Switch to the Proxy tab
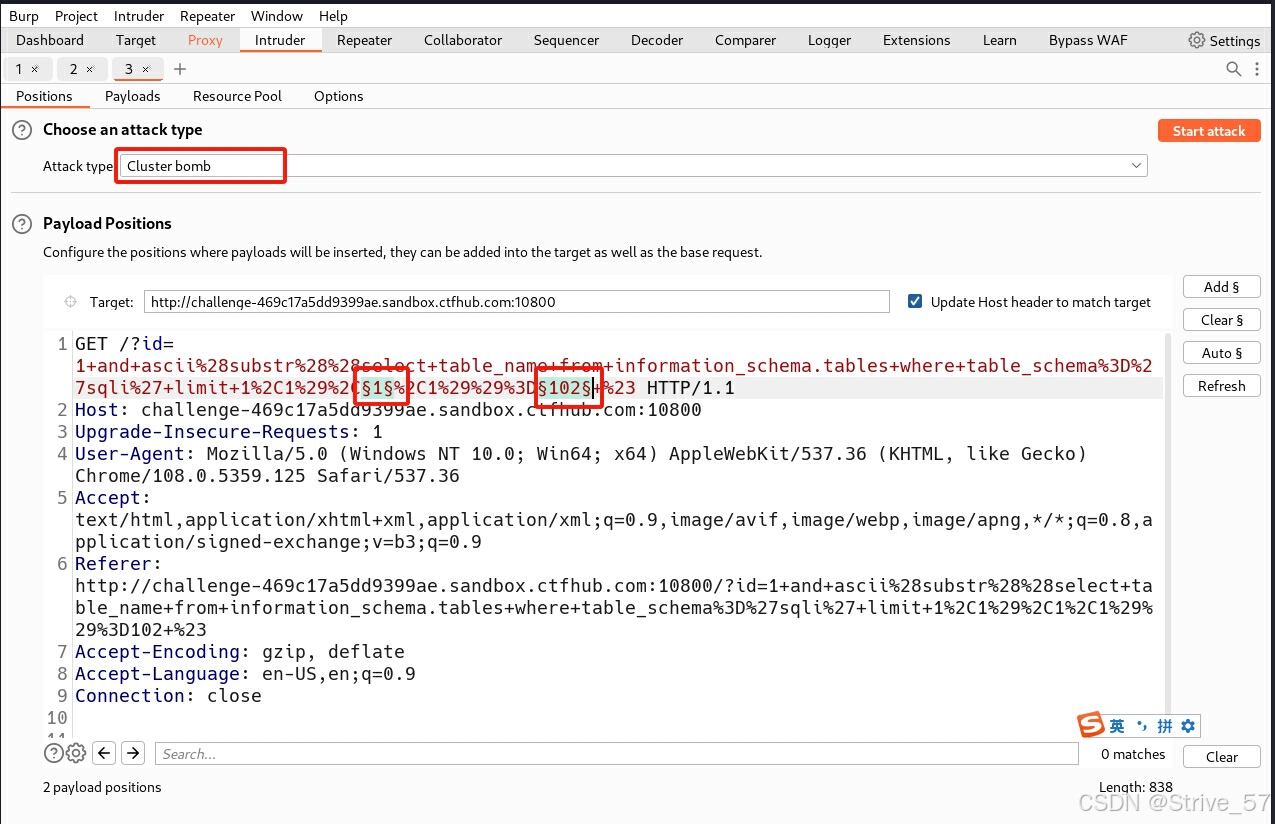Screen dimensions: 1275x824 click(205, 40)
